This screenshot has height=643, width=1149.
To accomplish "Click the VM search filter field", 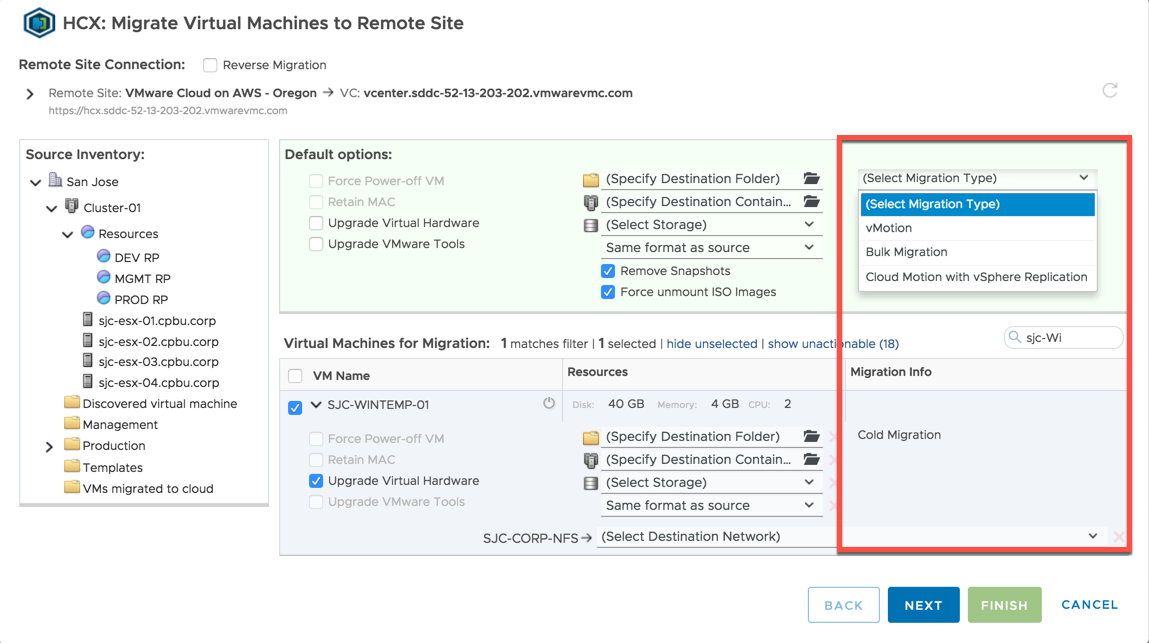I will [x=1070, y=338].
